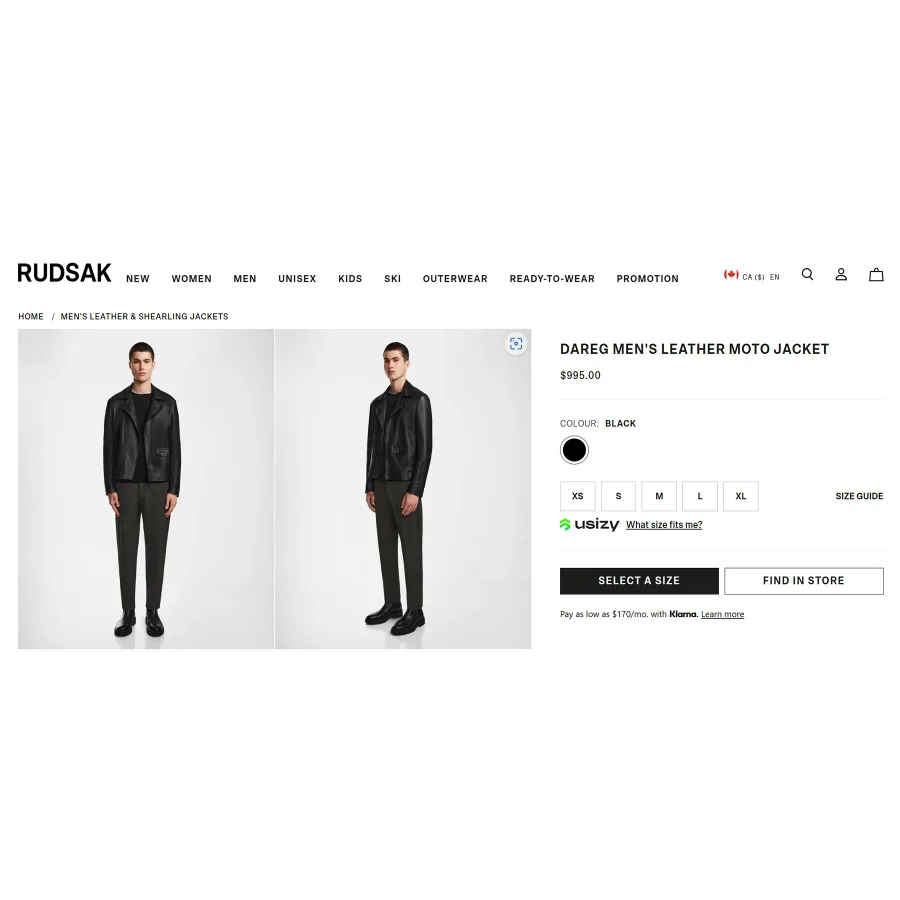The image size is (900, 900).
Task: Select size XL
Action: [740, 496]
